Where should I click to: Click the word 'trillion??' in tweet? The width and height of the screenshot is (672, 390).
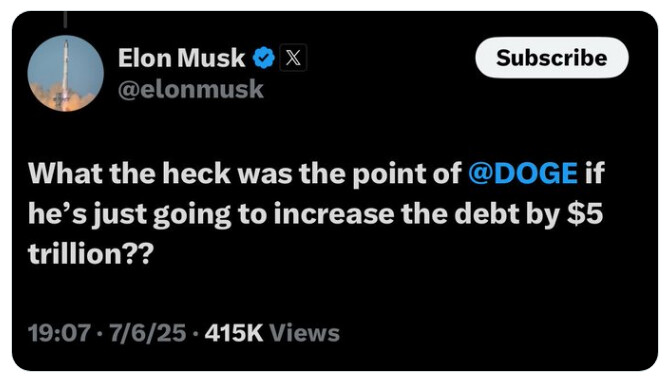point(90,254)
